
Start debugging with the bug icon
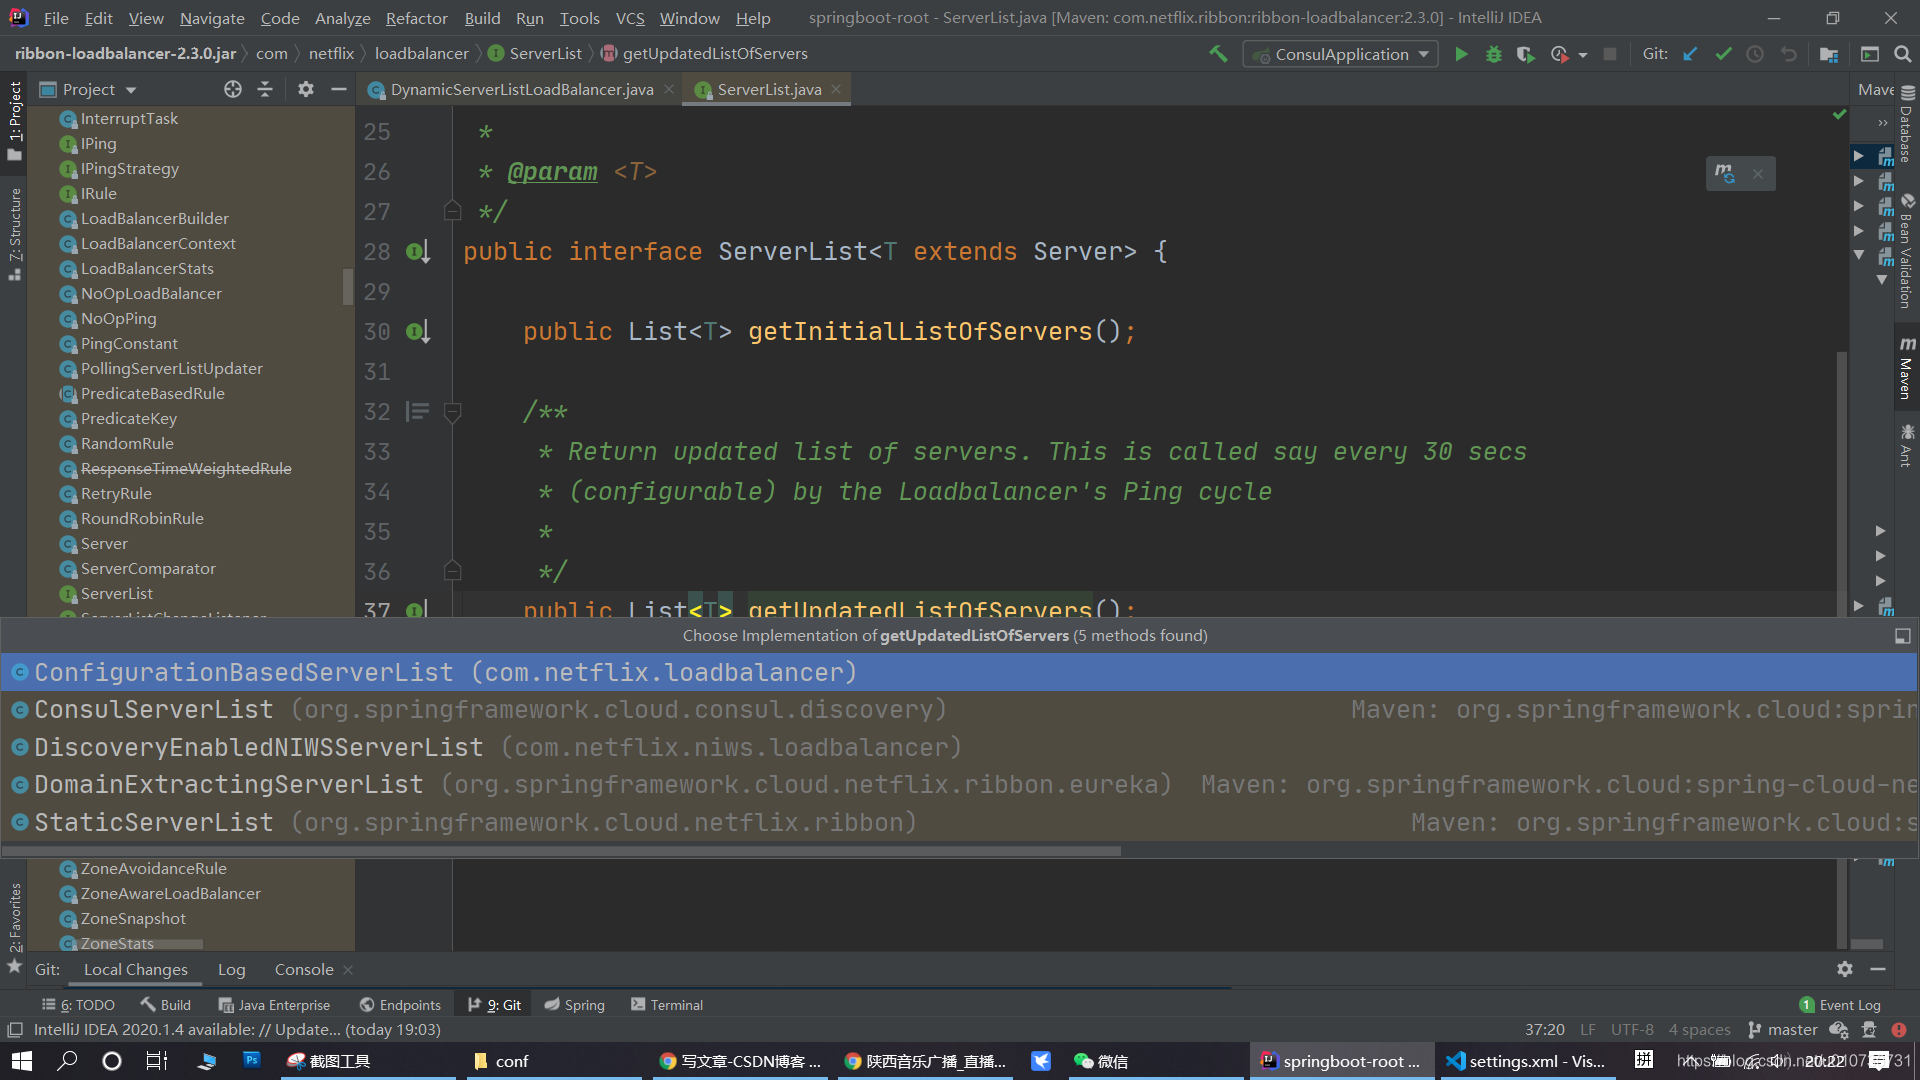pyautogui.click(x=1493, y=54)
